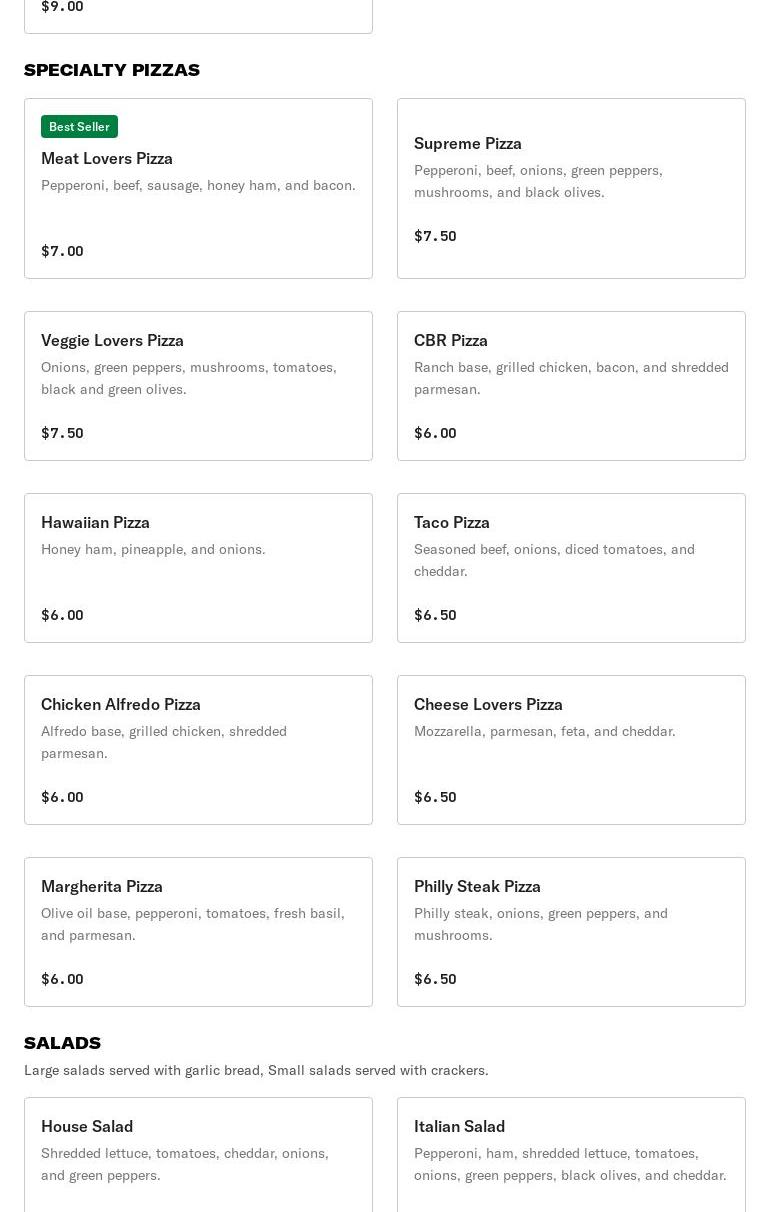Click the Philly Steak Pizza $6.50 price

pyautogui.click(x=435, y=979)
